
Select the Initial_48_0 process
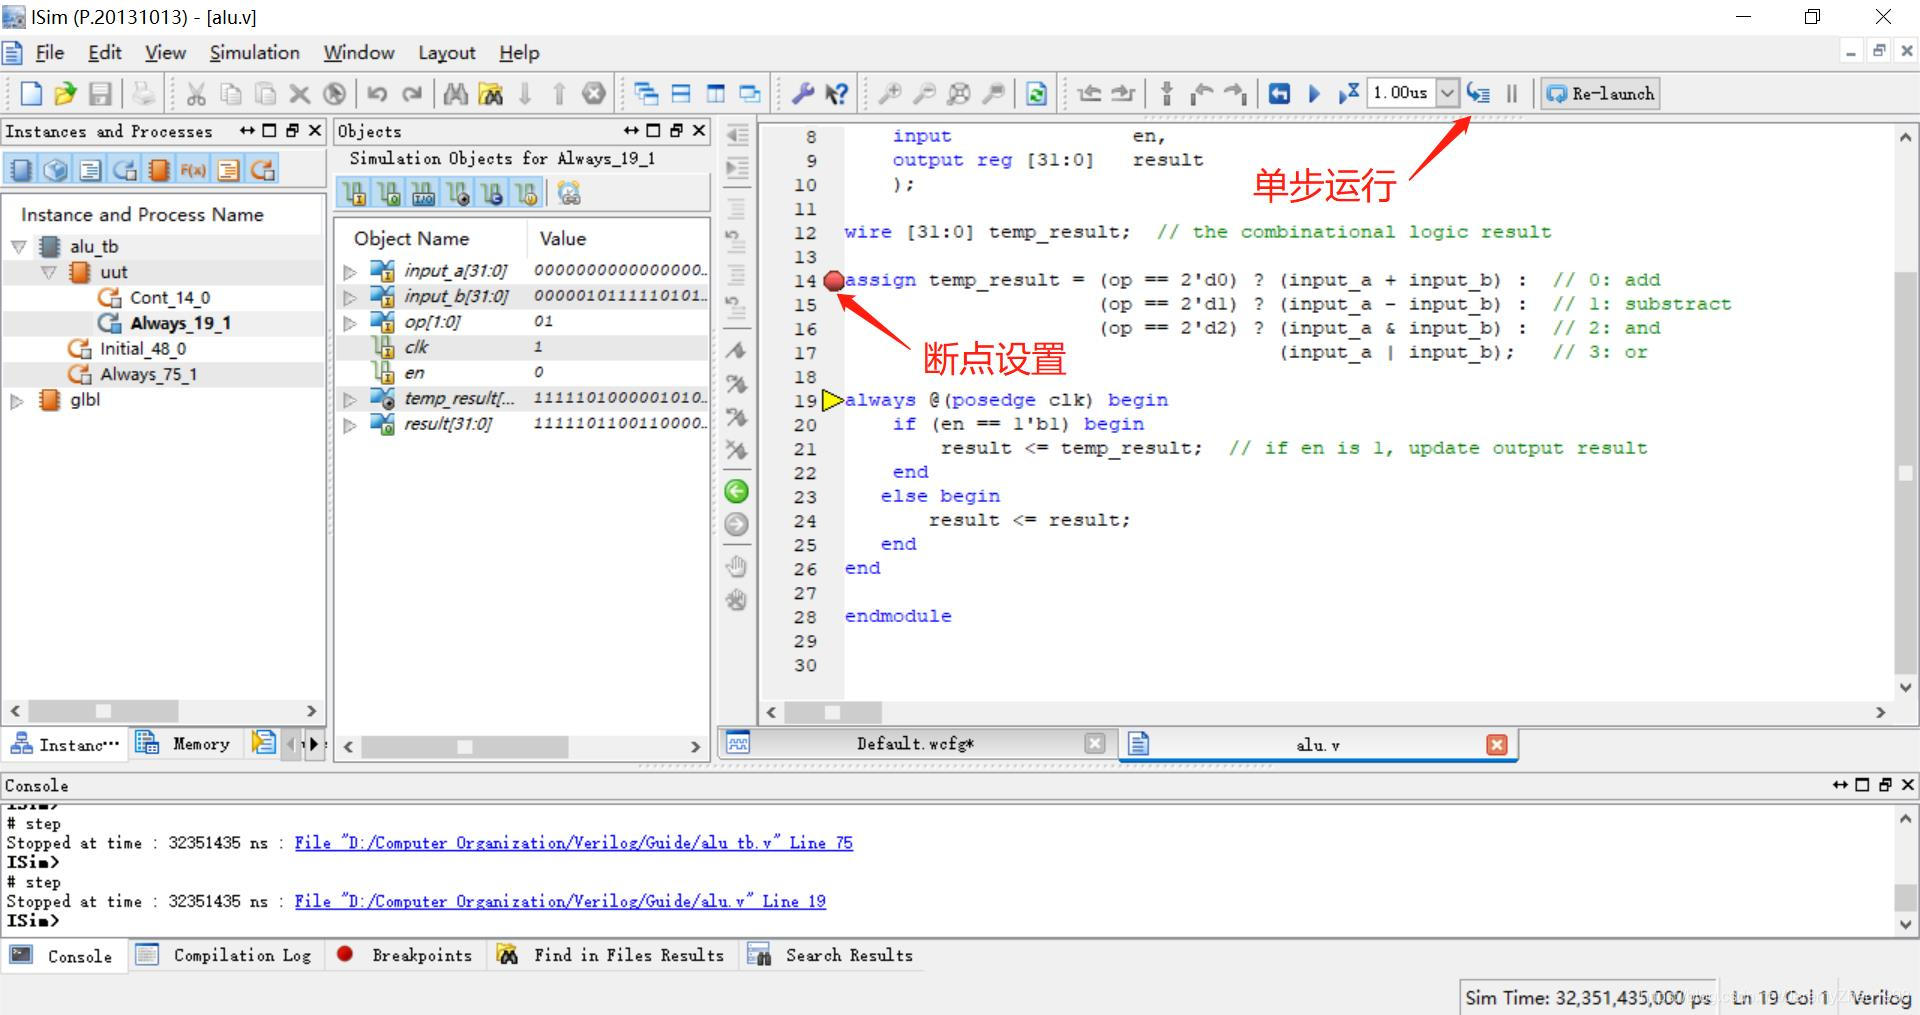pyautogui.click(x=142, y=348)
